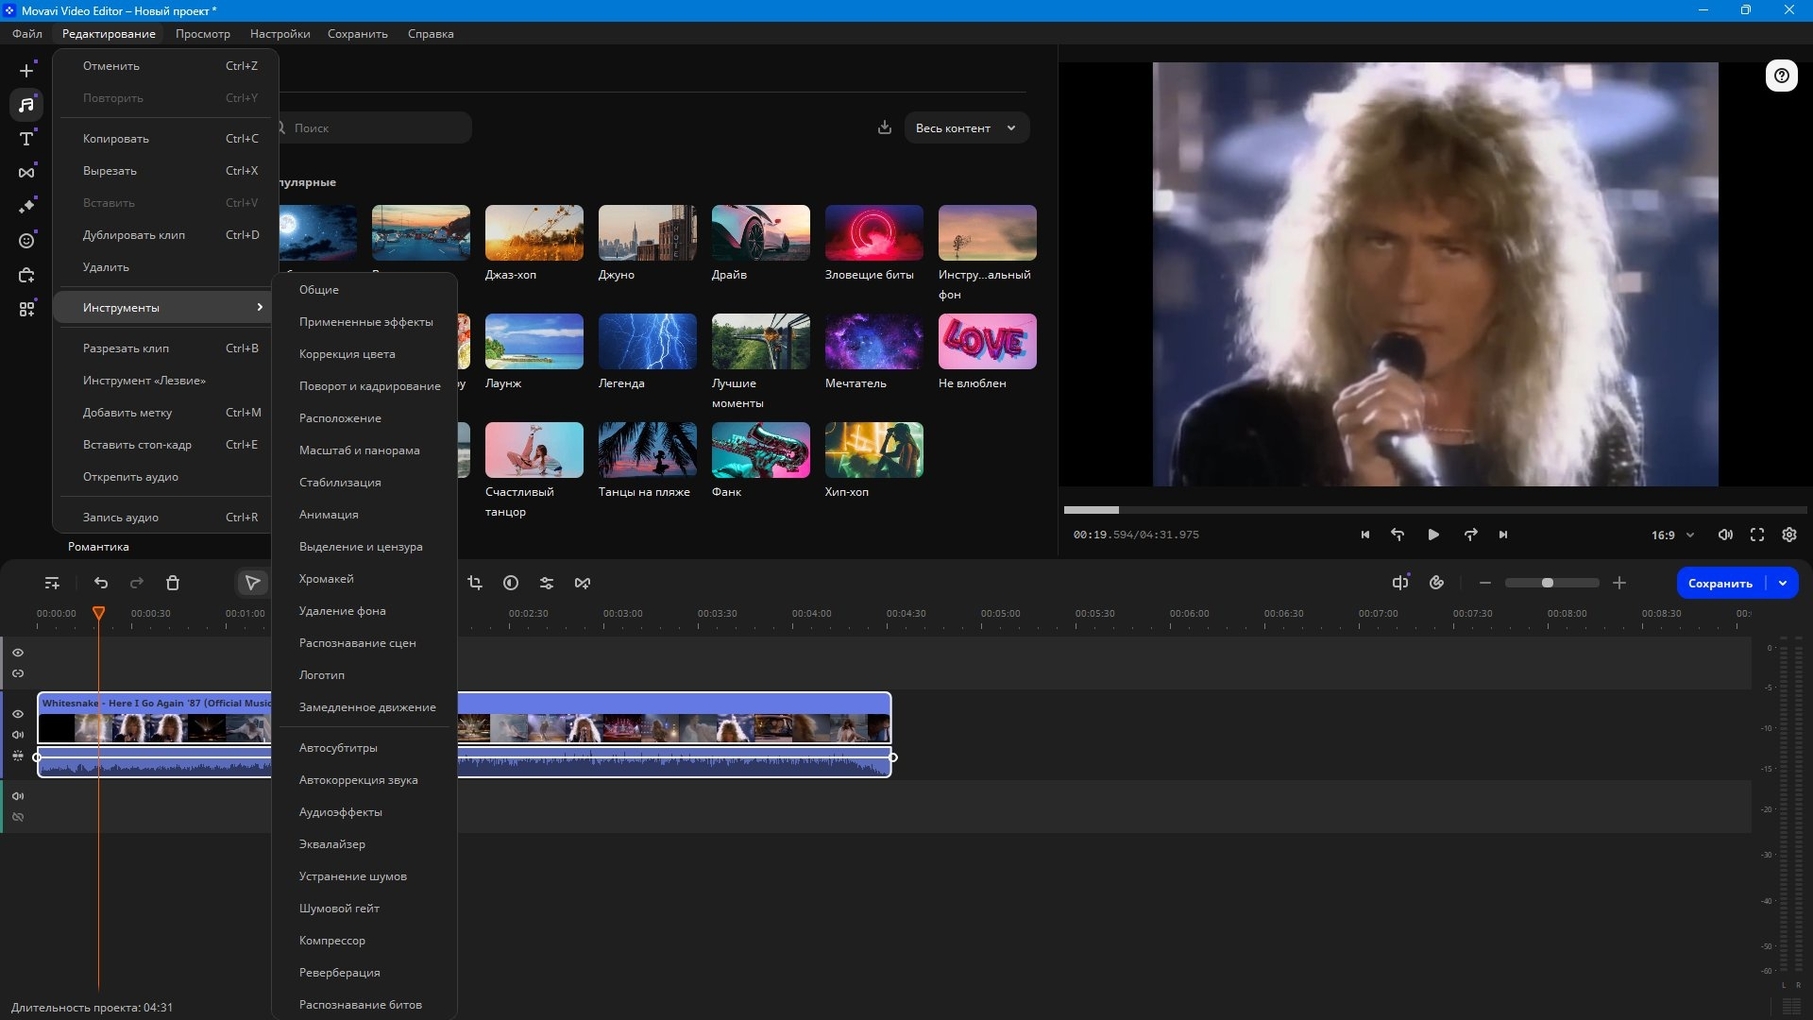Open the Effects magic wand tab

(27, 206)
